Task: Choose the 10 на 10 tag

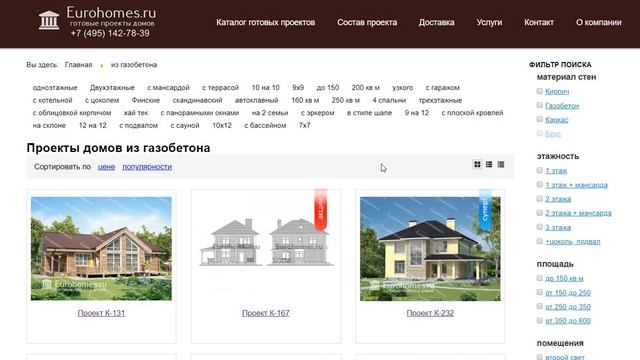Action: (266, 88)
